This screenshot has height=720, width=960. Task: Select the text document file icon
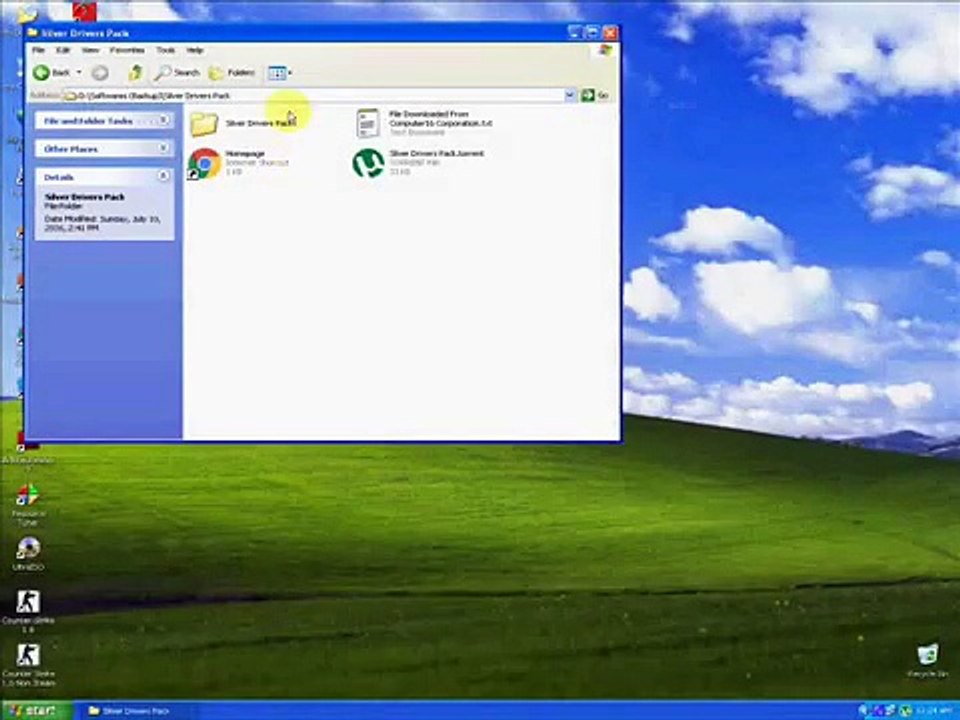point(368,123)
